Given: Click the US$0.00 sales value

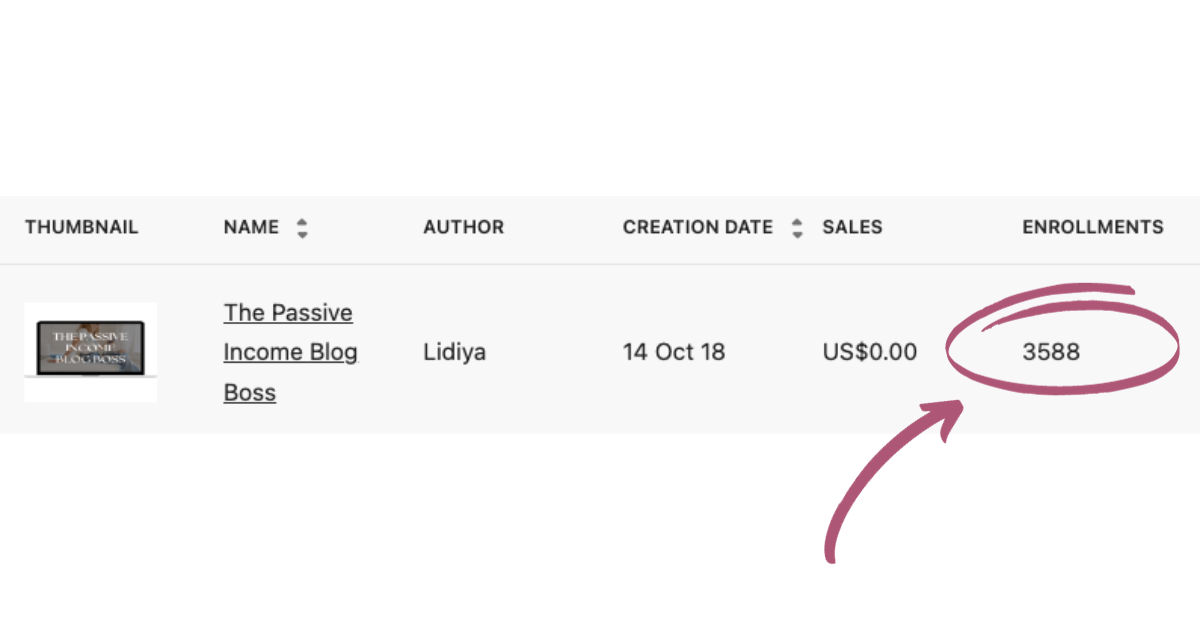Looking at the screenshot, I should pyautogui.click(x=869, y=352).
